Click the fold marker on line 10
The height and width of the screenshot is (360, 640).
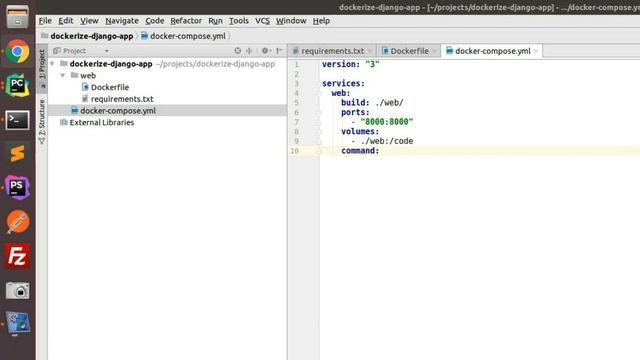click(x=319, y=151)
